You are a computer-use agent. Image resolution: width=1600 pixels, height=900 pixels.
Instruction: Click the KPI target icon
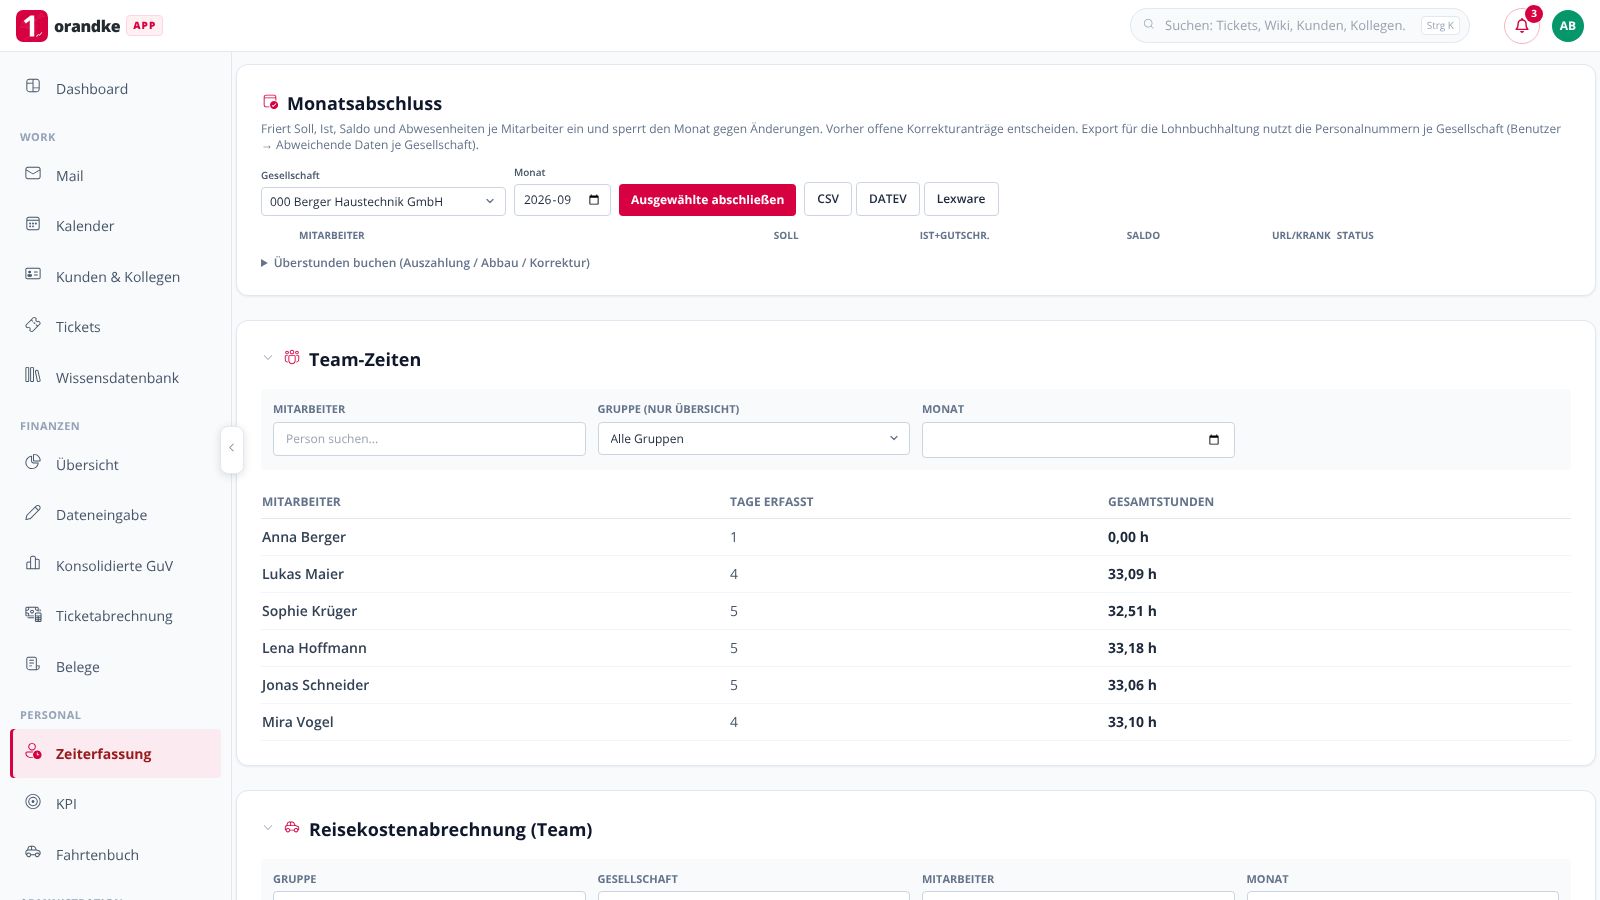click(33, 802)
